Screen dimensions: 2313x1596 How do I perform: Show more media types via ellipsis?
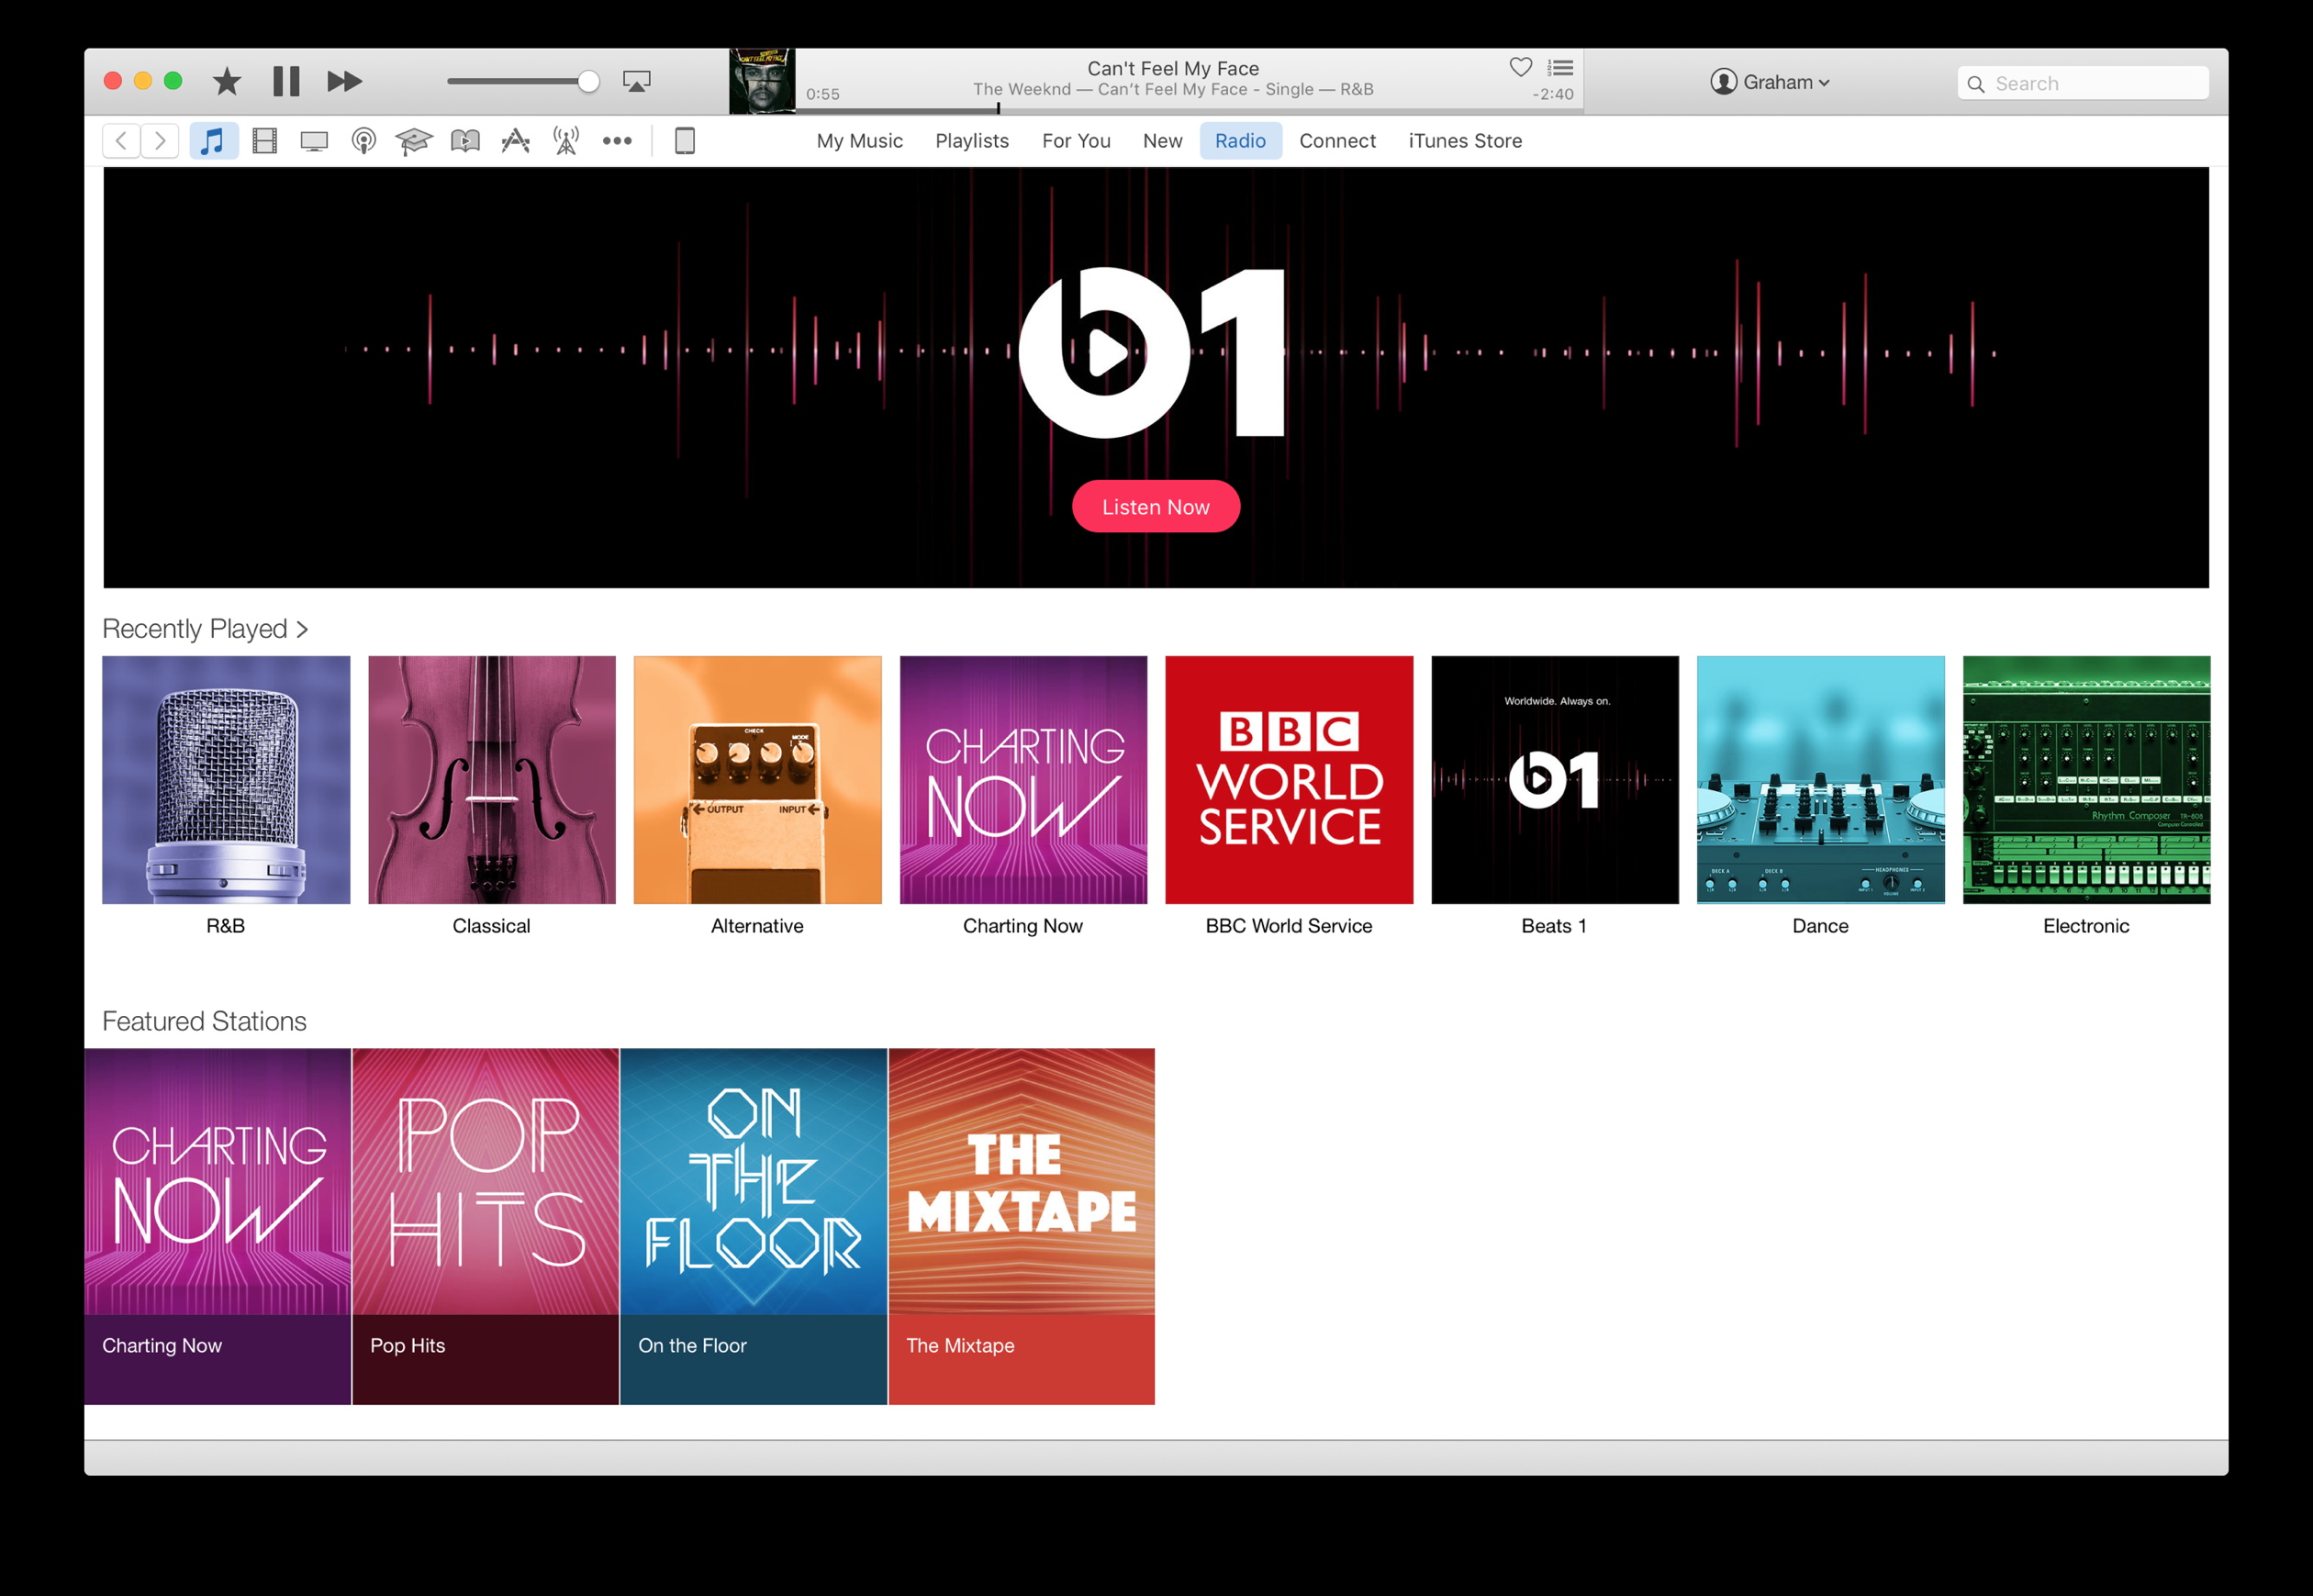click(x=617, y=141)
